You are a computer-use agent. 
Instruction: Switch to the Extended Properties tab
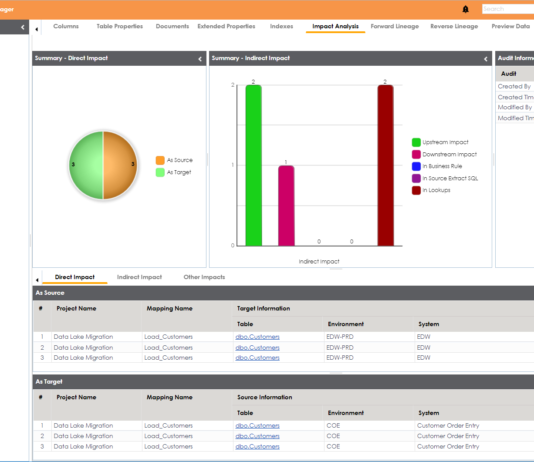pos(226,26)
